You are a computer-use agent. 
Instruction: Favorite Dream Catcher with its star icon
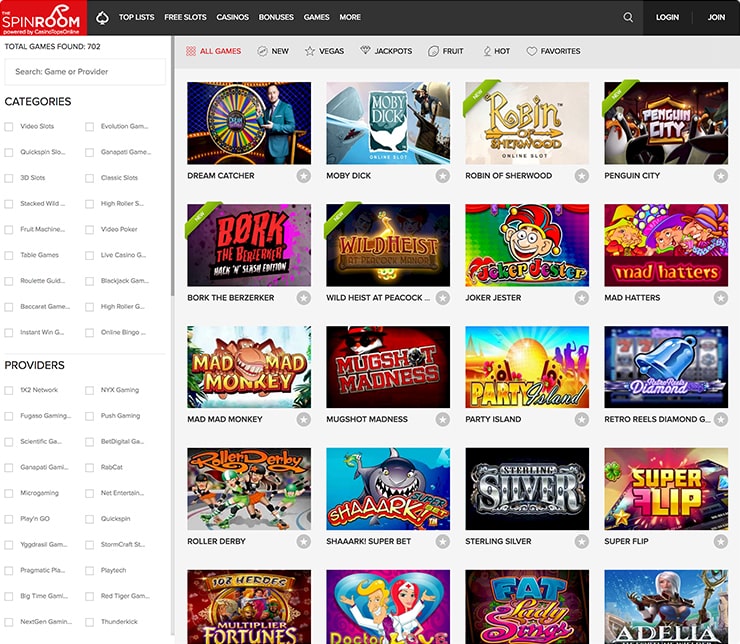click(x=303, y=176)
